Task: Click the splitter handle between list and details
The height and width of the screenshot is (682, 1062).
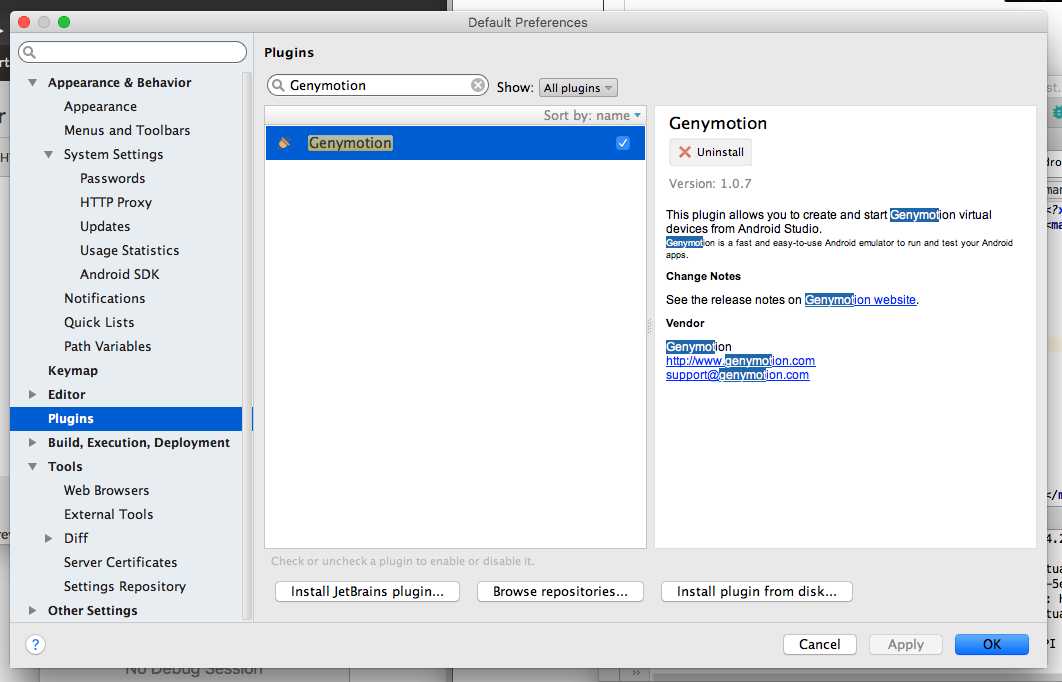Action: pyautogui.click(x=650, y=326)
